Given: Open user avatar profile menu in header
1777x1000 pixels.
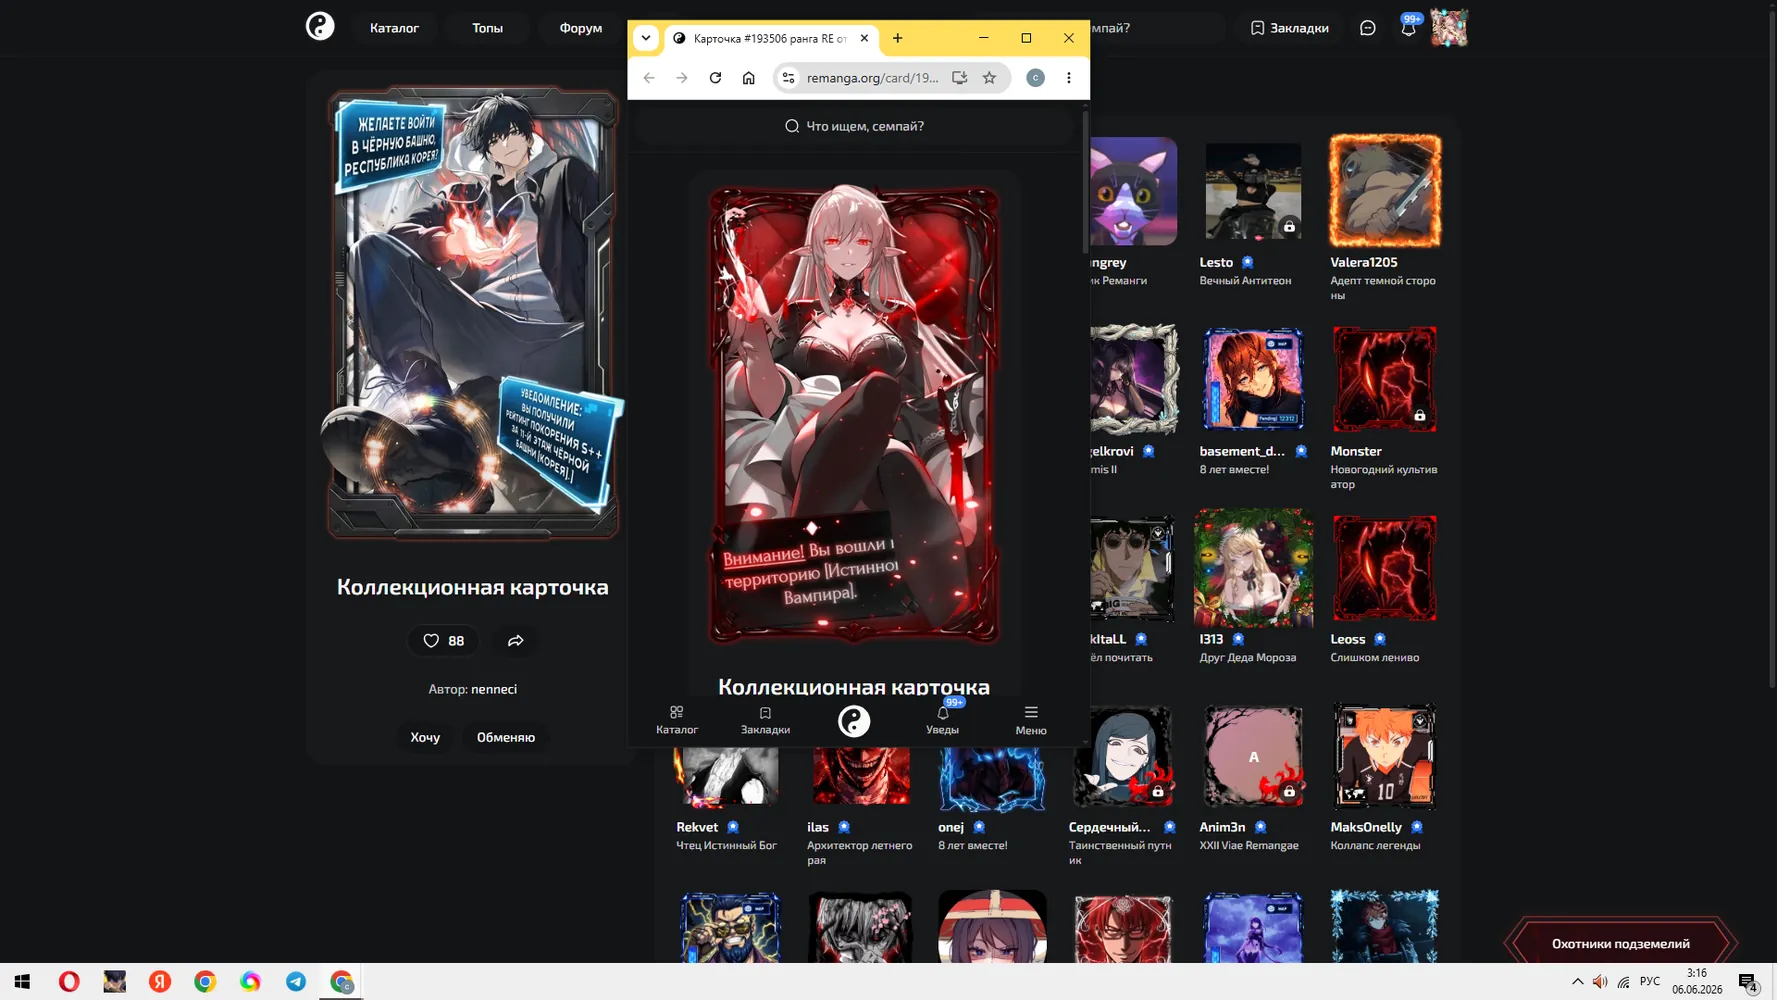Looking at the screenshot, I should click(1449, 27).
